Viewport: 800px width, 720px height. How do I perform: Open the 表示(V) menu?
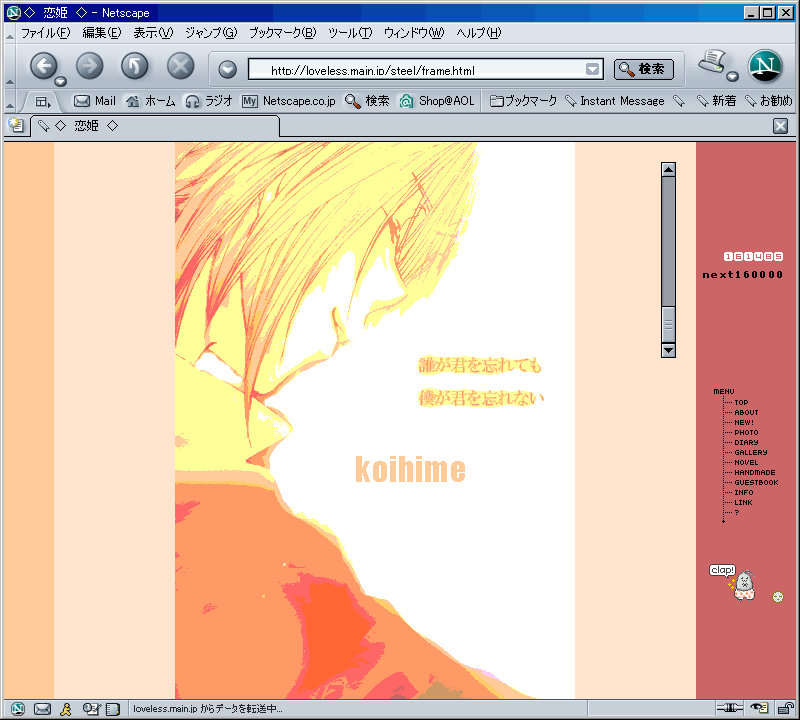coord(153,33)
